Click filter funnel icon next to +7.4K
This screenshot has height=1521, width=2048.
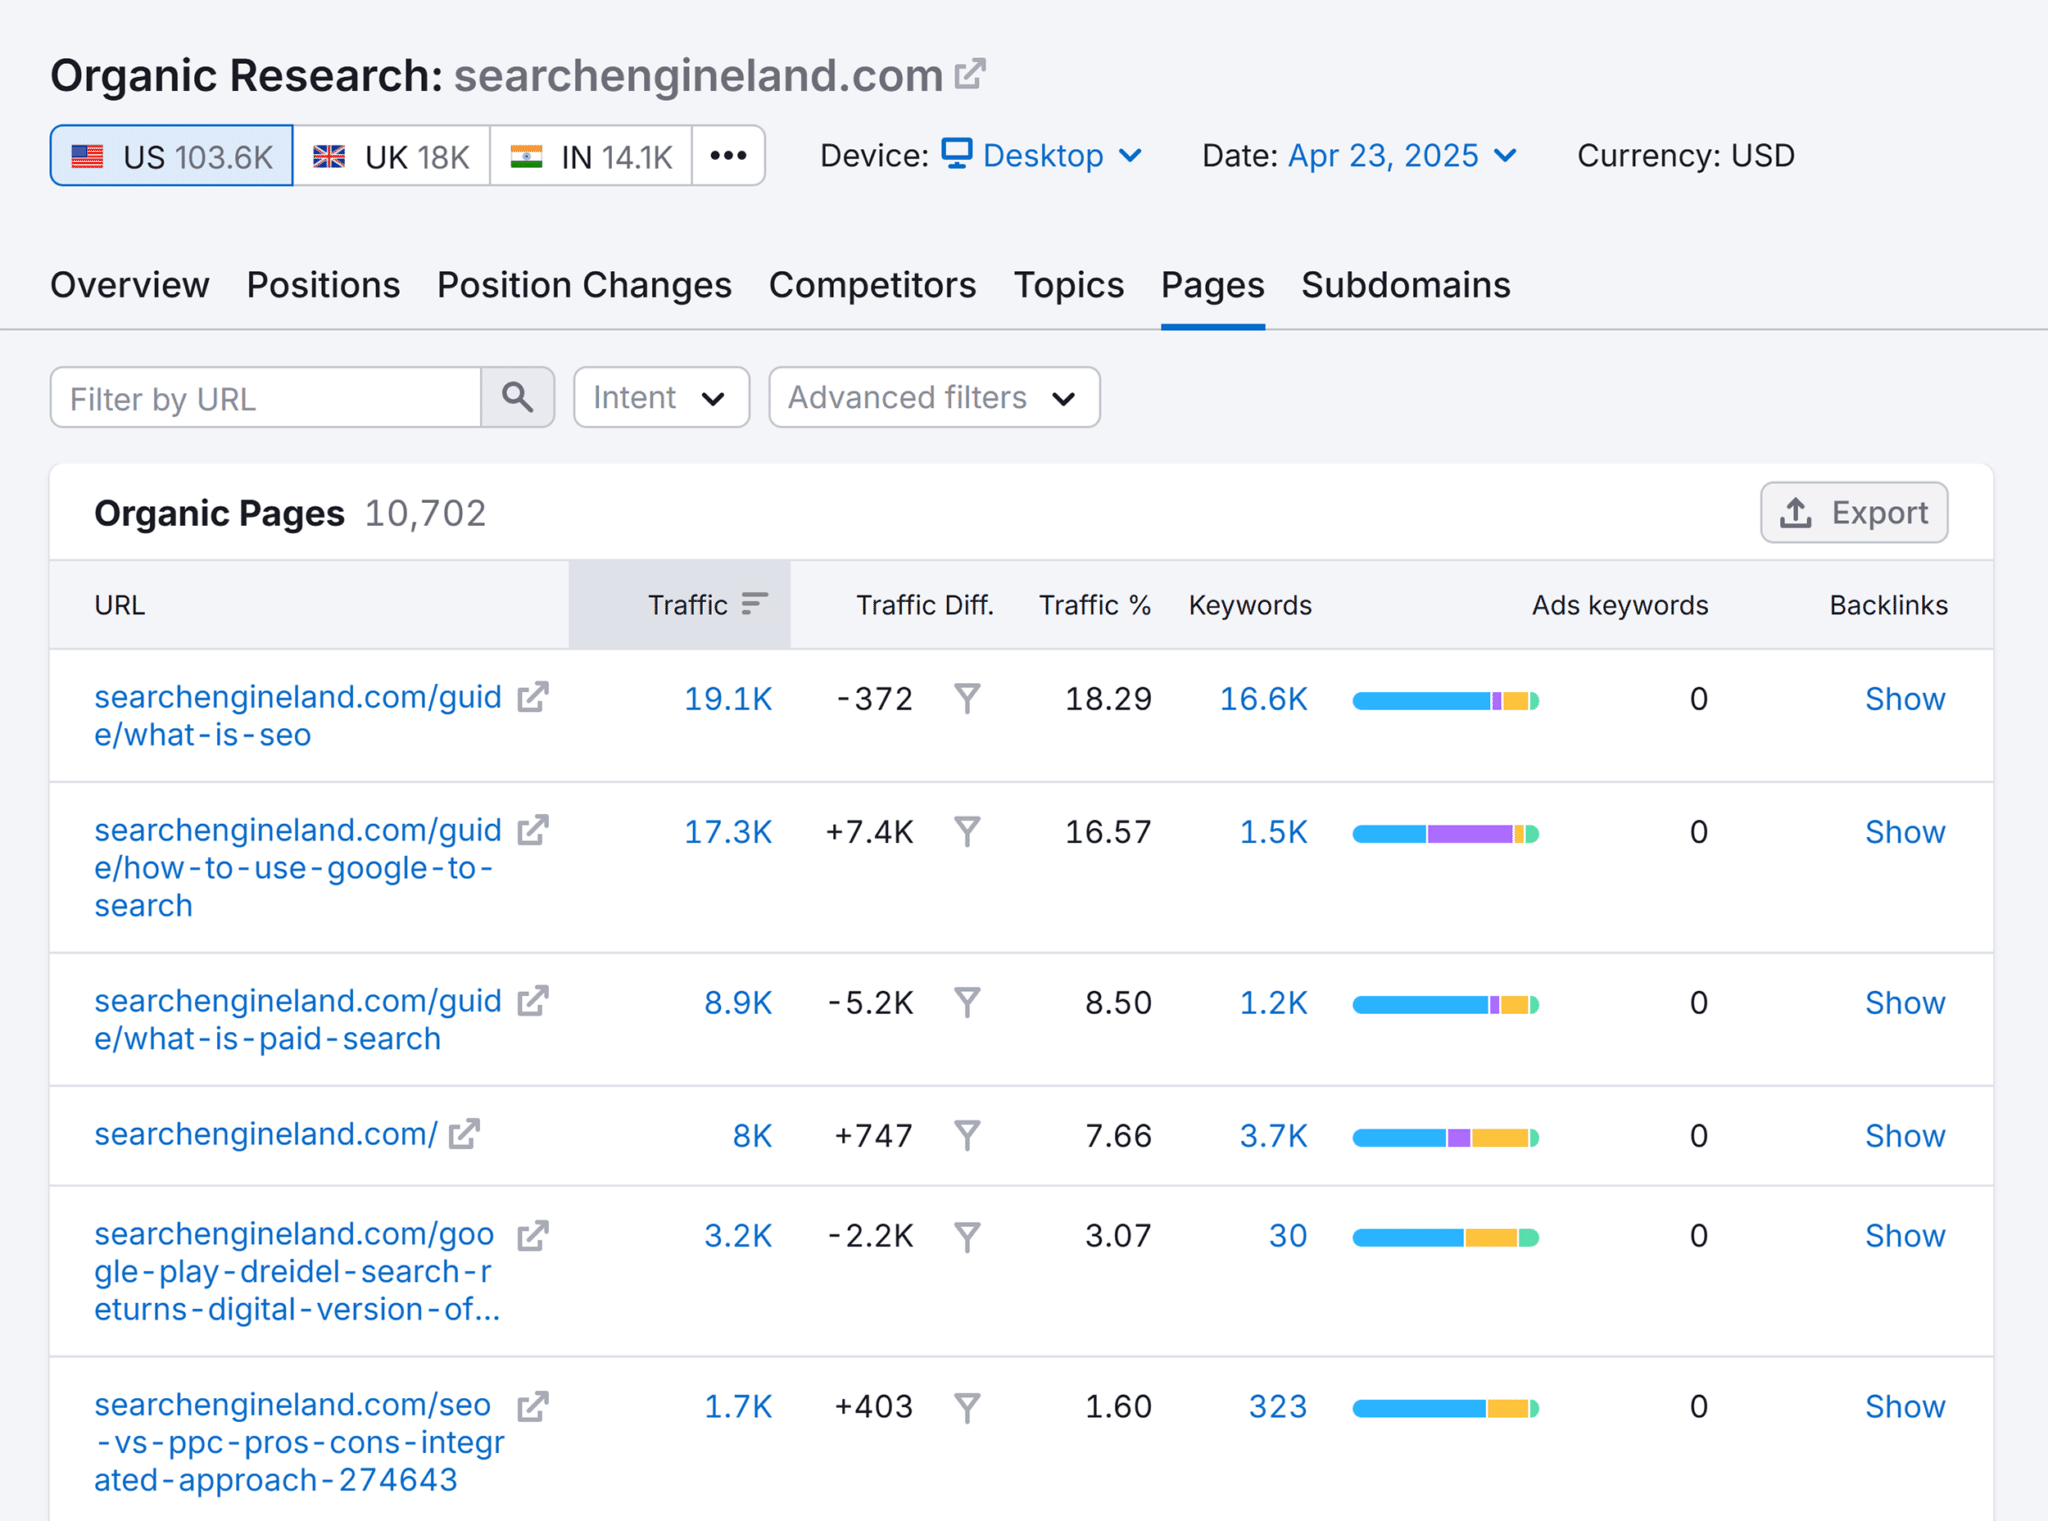coord(967,831)
